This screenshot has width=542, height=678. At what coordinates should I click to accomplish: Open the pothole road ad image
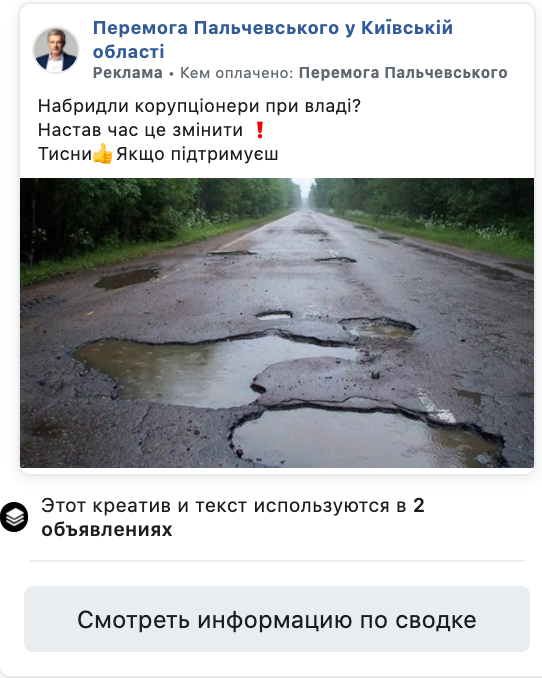pyautogui.click(x=277, y=323)
